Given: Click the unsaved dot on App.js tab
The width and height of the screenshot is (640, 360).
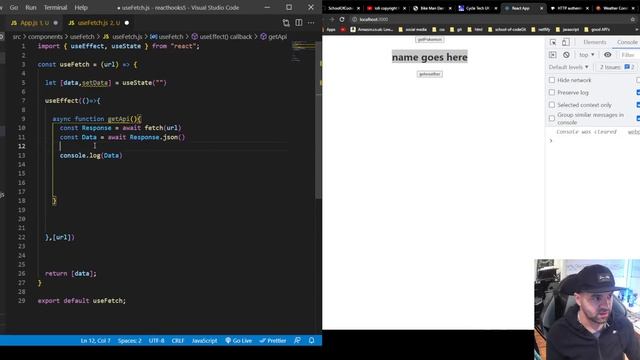Looking at the screenshot, I should [x=56, y=23].
